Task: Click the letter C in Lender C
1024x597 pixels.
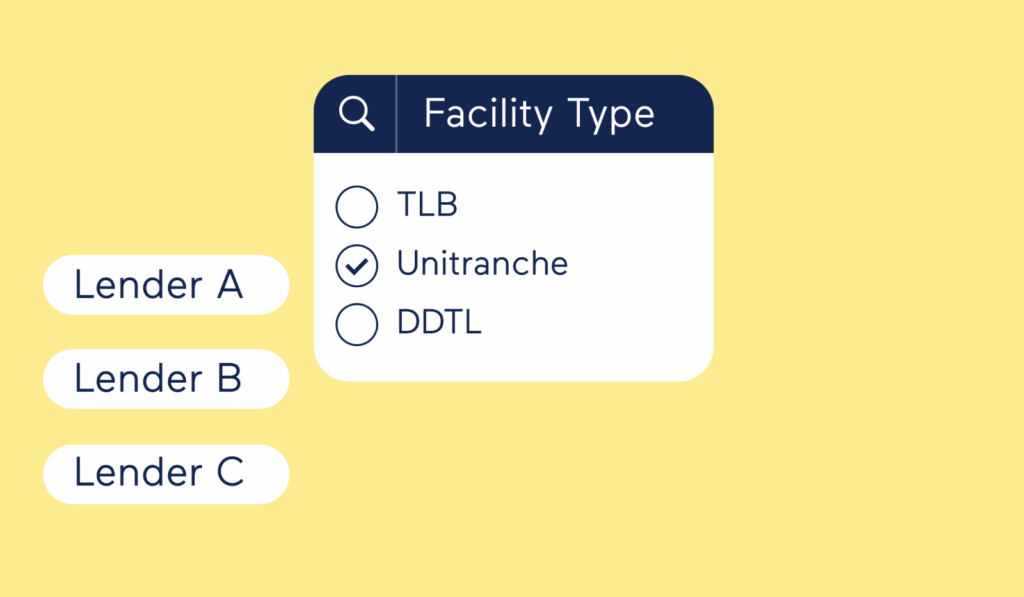Action: coord(230,473)
